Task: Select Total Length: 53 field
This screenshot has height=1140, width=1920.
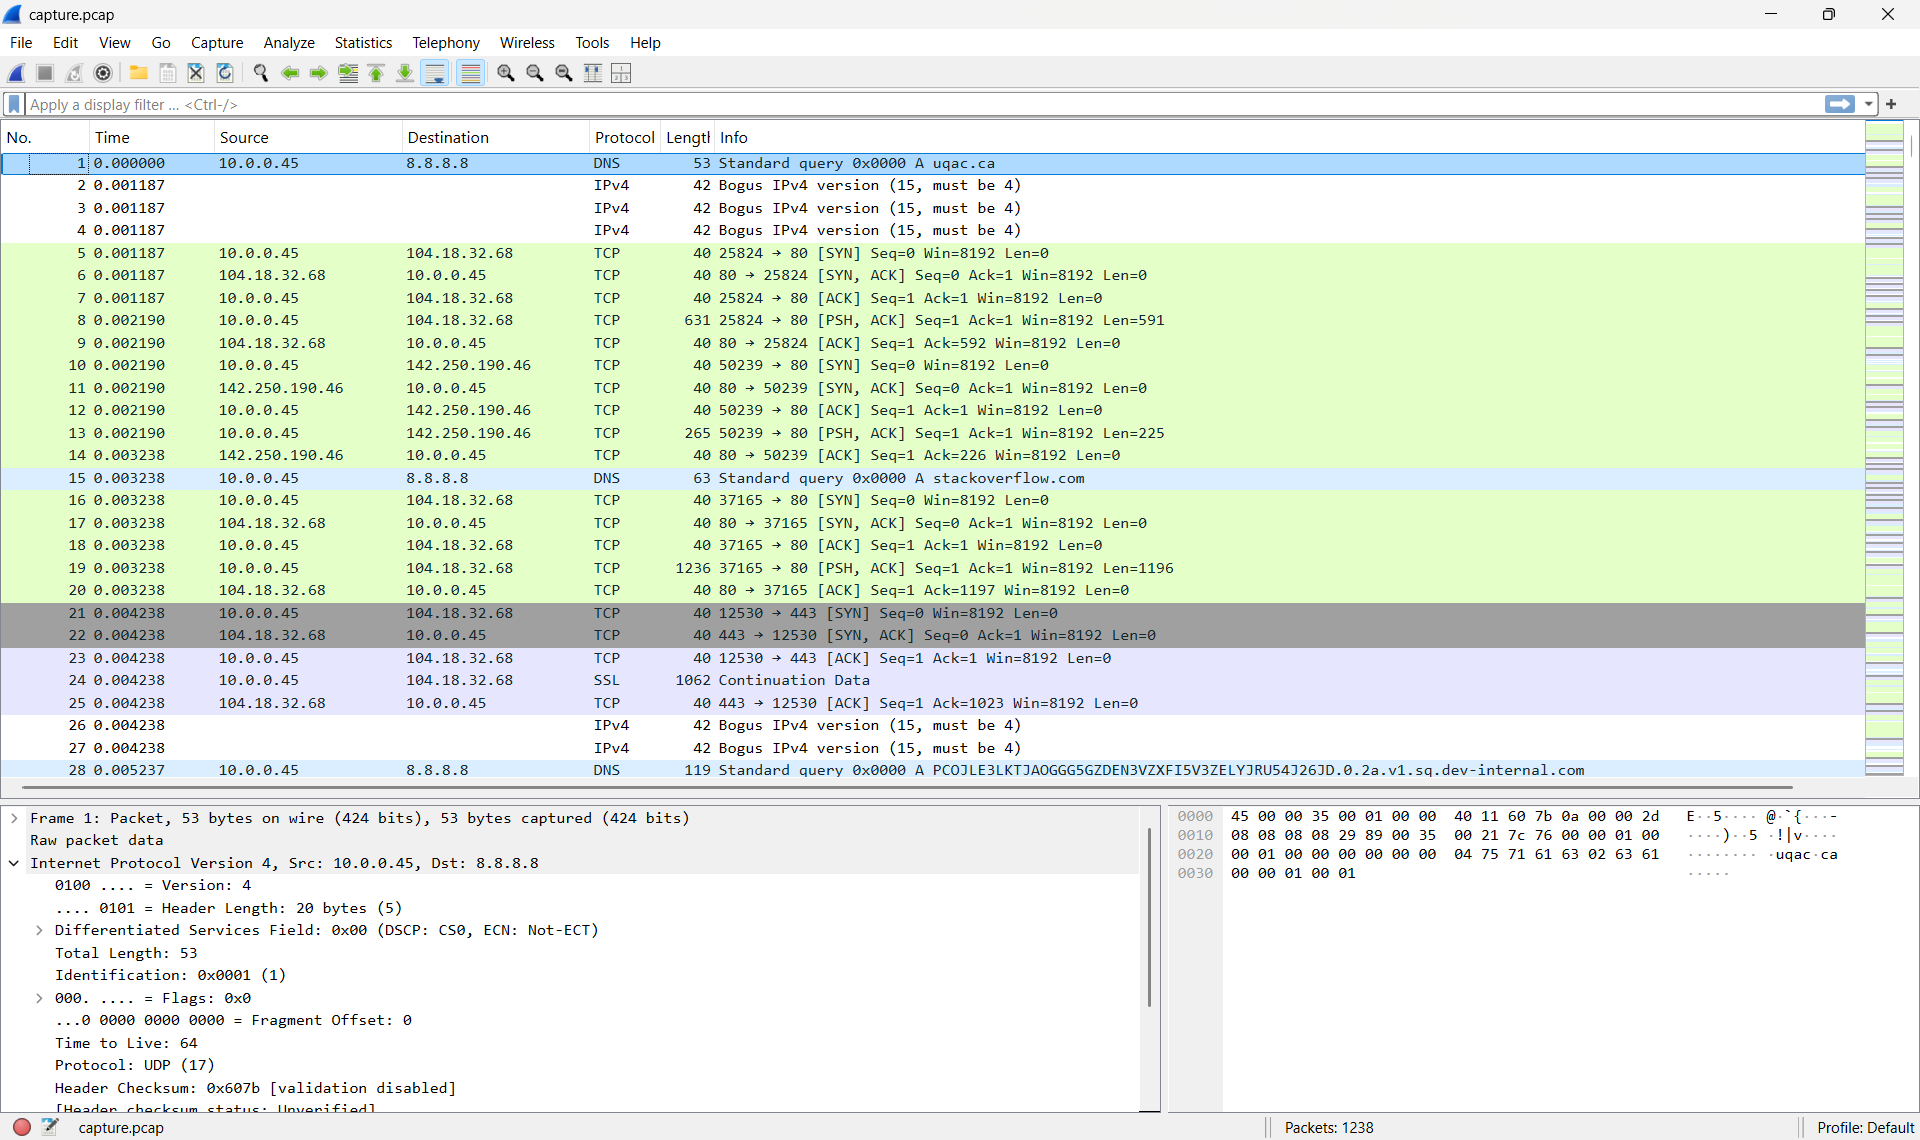Action: click(x=126, y=953)
